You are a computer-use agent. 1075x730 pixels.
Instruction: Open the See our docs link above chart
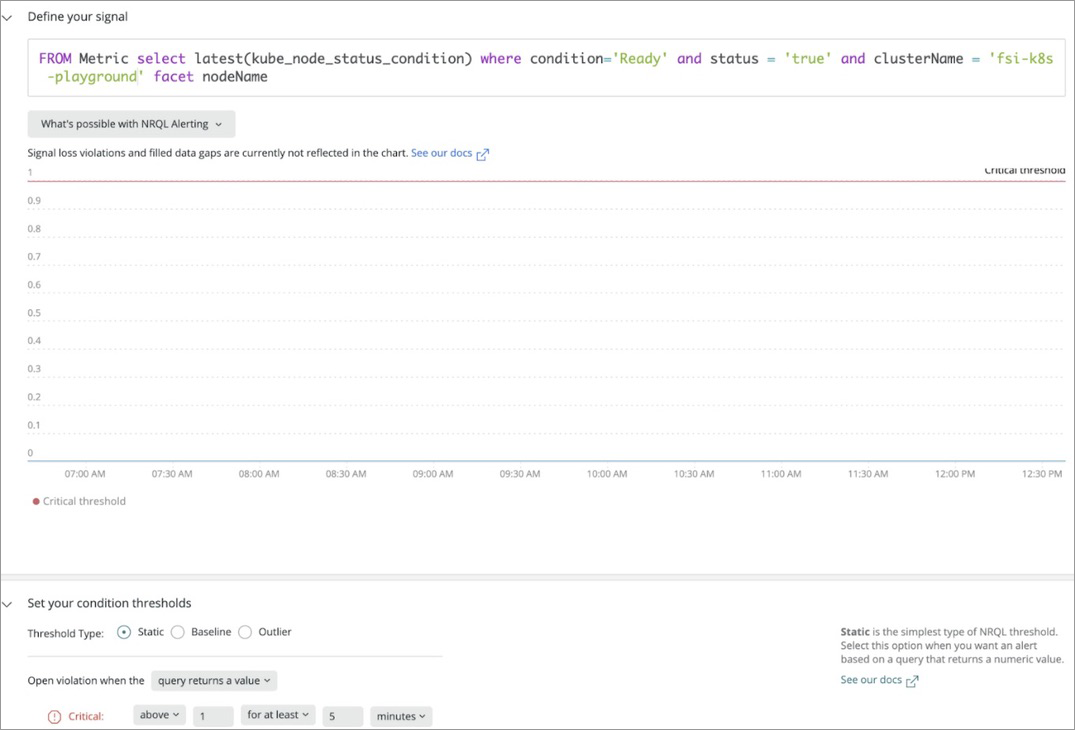click(x=441, y=153)
